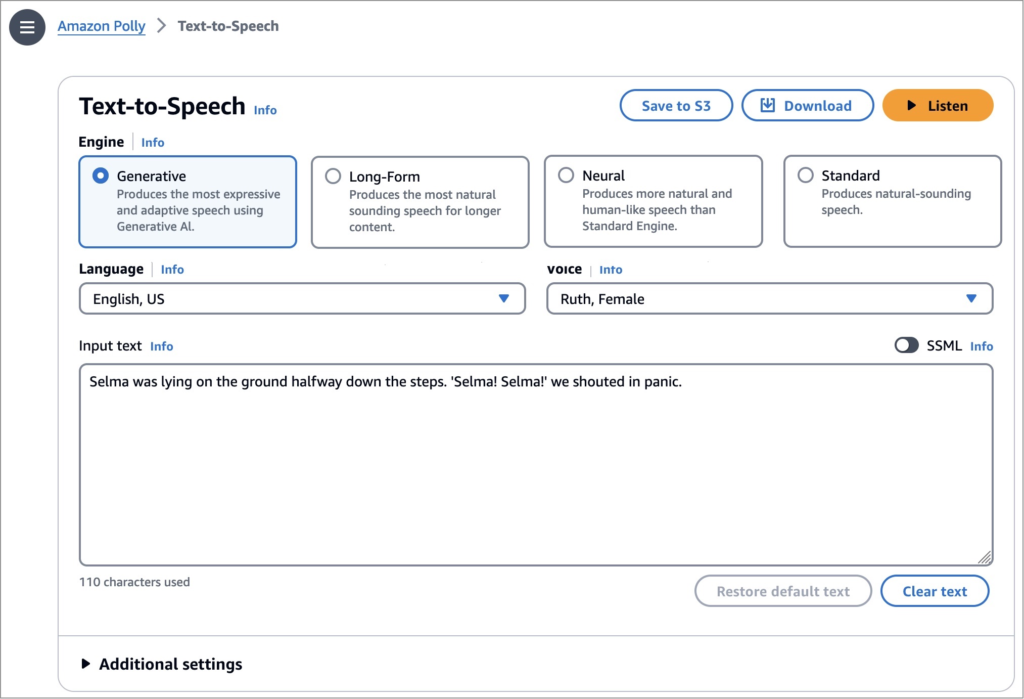This screenshot has width=1024, height=699.
Task: Navigate back via the Amazon Polly breadcrumb
Action: click(x=101, y=26)
